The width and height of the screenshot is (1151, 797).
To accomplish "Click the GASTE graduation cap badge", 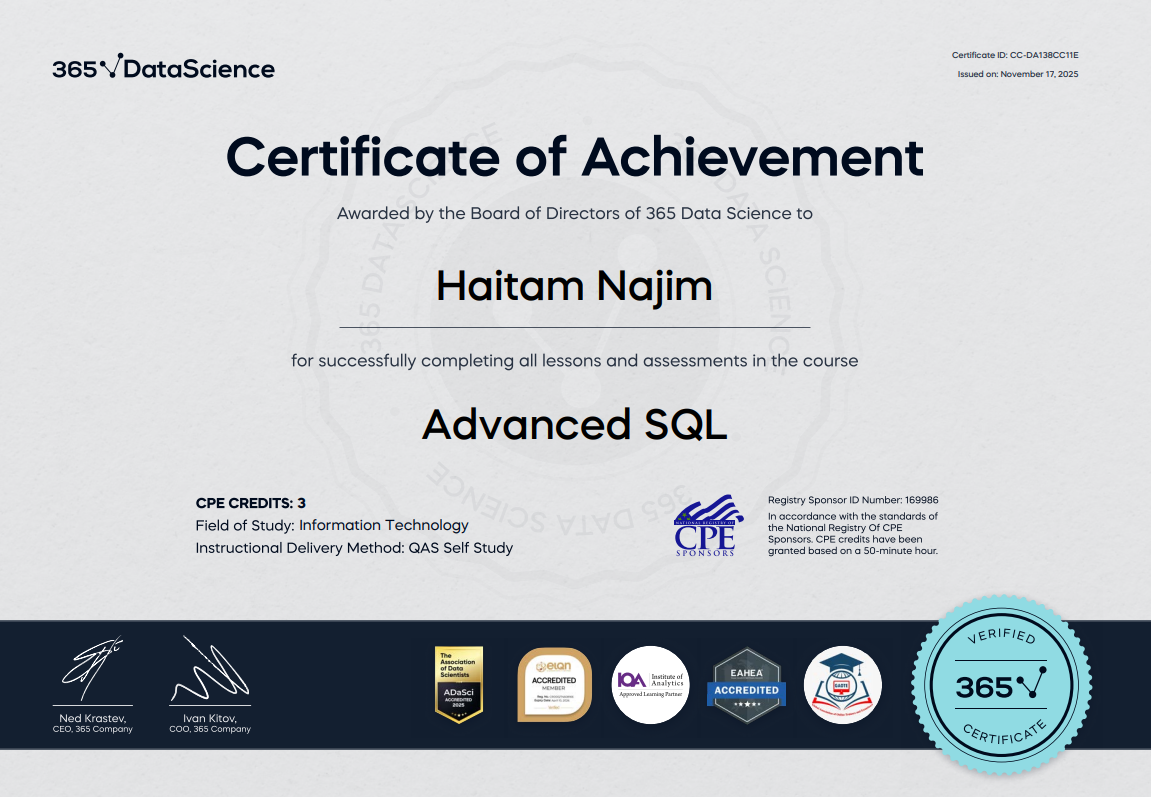I will [x=843, y=684].
